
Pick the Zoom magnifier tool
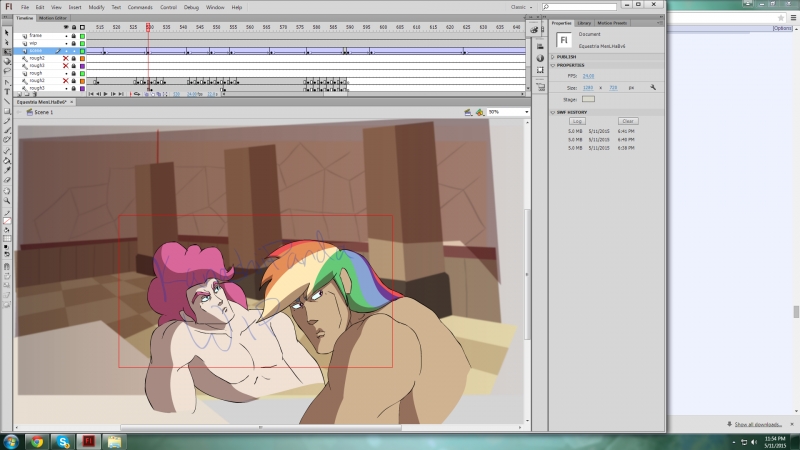pos(7,199)
